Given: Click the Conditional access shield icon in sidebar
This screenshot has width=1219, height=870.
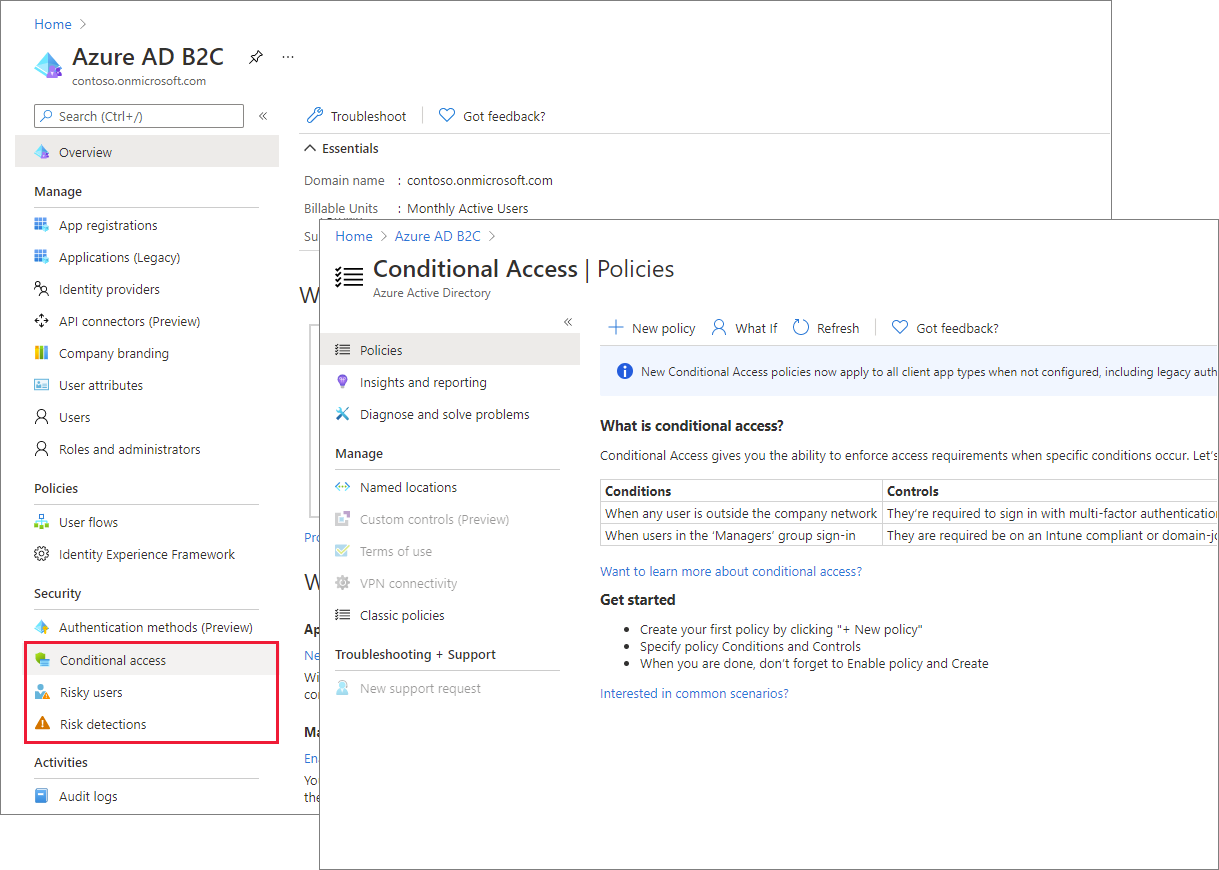Looking at the screenshot, I should point(41,660).
